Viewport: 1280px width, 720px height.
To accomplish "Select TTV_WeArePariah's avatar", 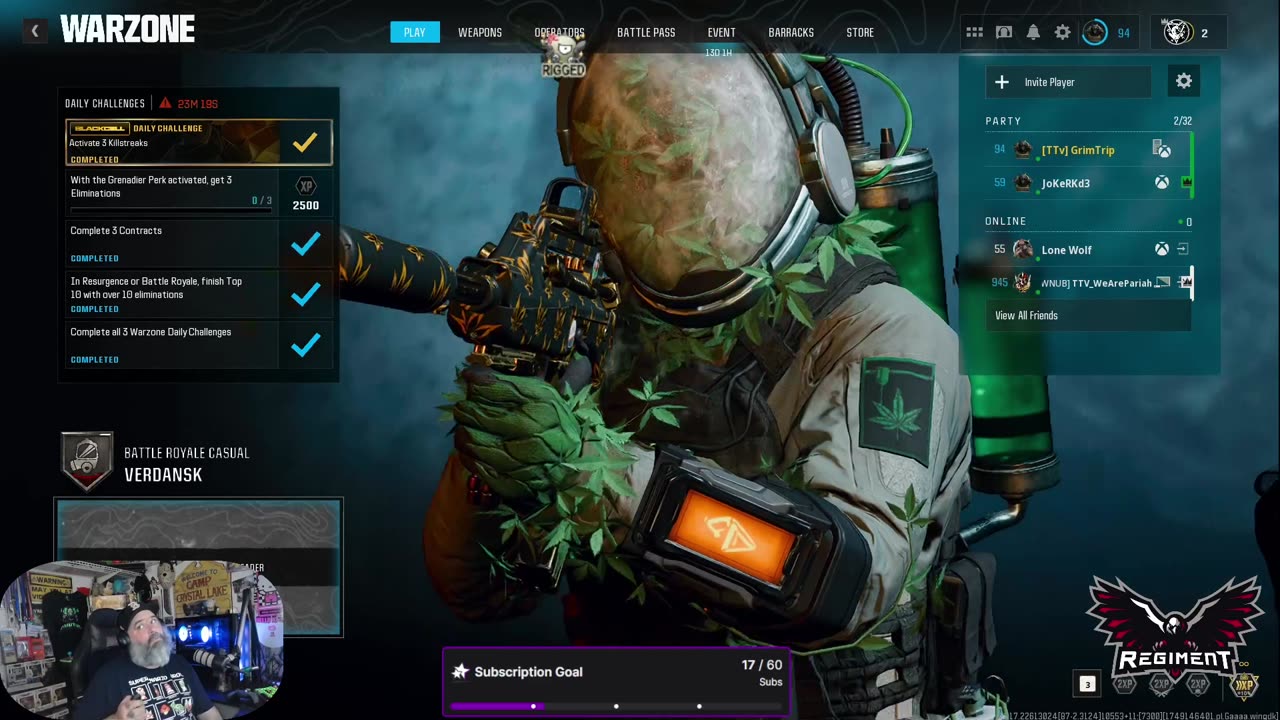I will point(1022,283).
